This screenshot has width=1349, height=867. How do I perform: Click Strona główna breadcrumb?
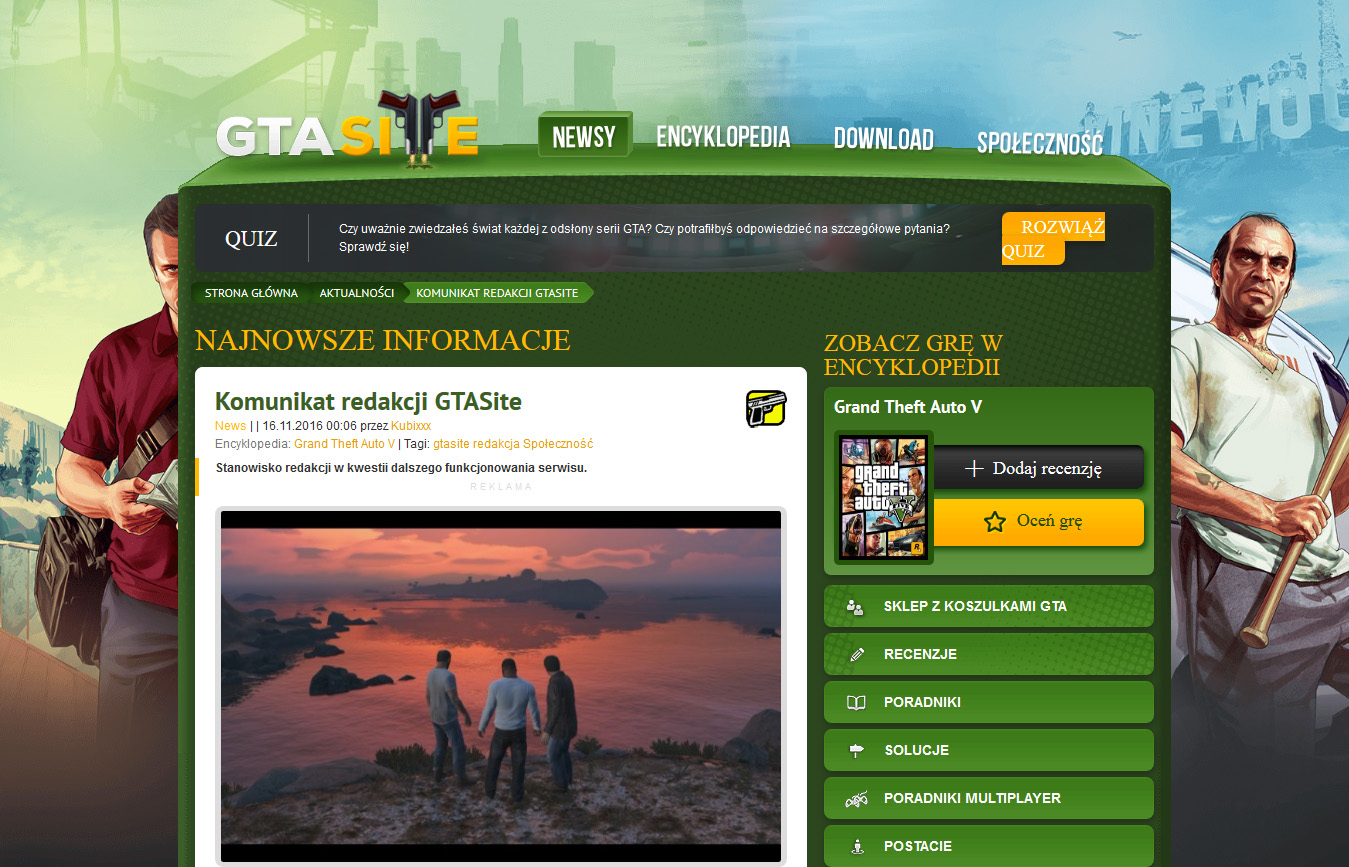(x=251, y=293)
